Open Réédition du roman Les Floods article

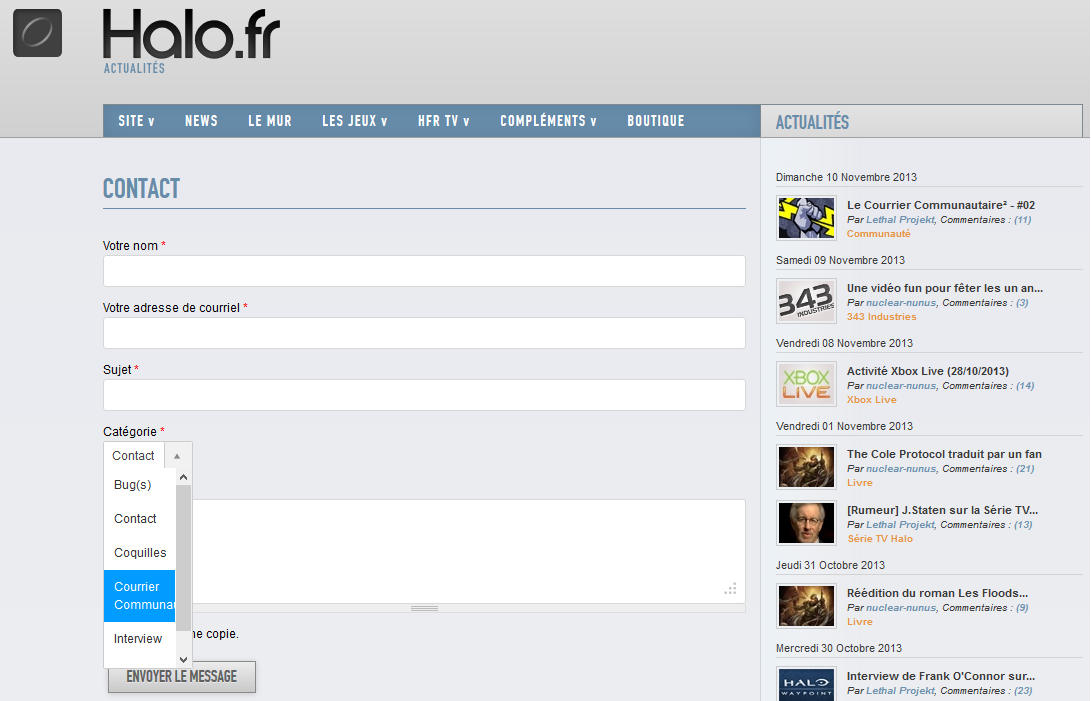937,593
